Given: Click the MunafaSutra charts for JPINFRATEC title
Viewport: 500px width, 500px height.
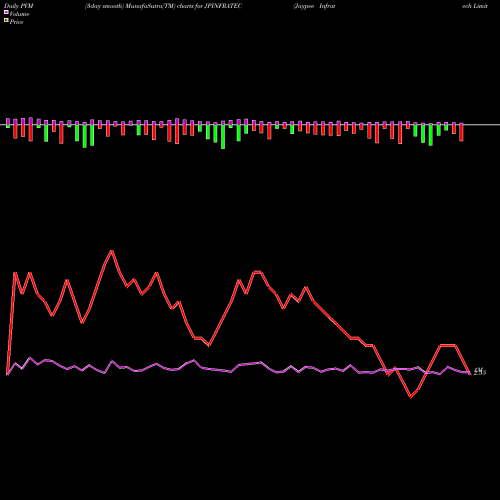Looking at the screenshot, I should click(163, 6).
